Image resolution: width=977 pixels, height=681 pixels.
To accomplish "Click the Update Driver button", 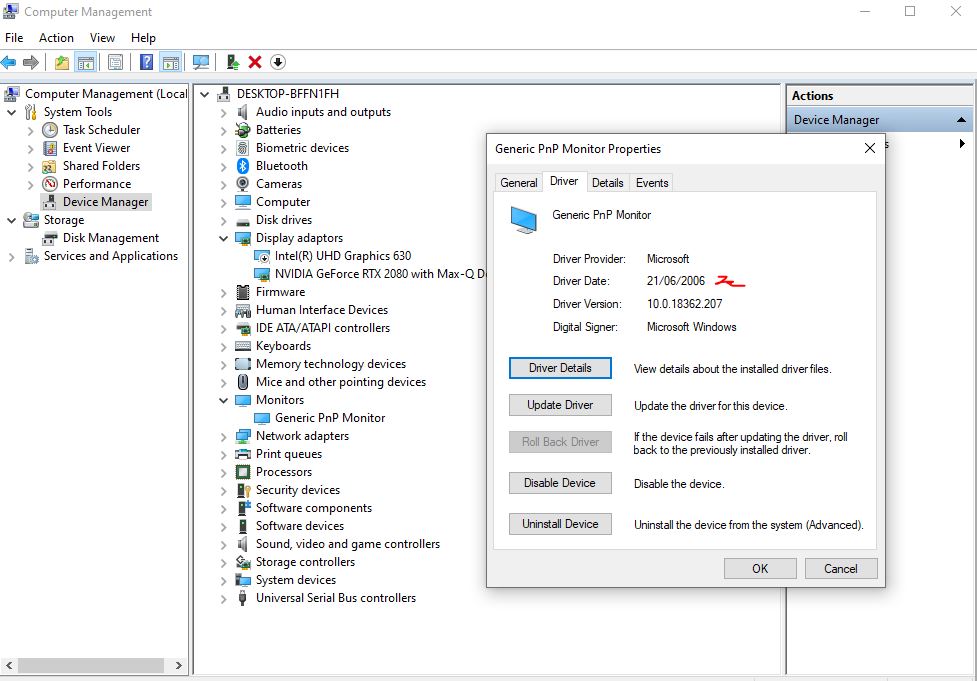I will [560, 405].
